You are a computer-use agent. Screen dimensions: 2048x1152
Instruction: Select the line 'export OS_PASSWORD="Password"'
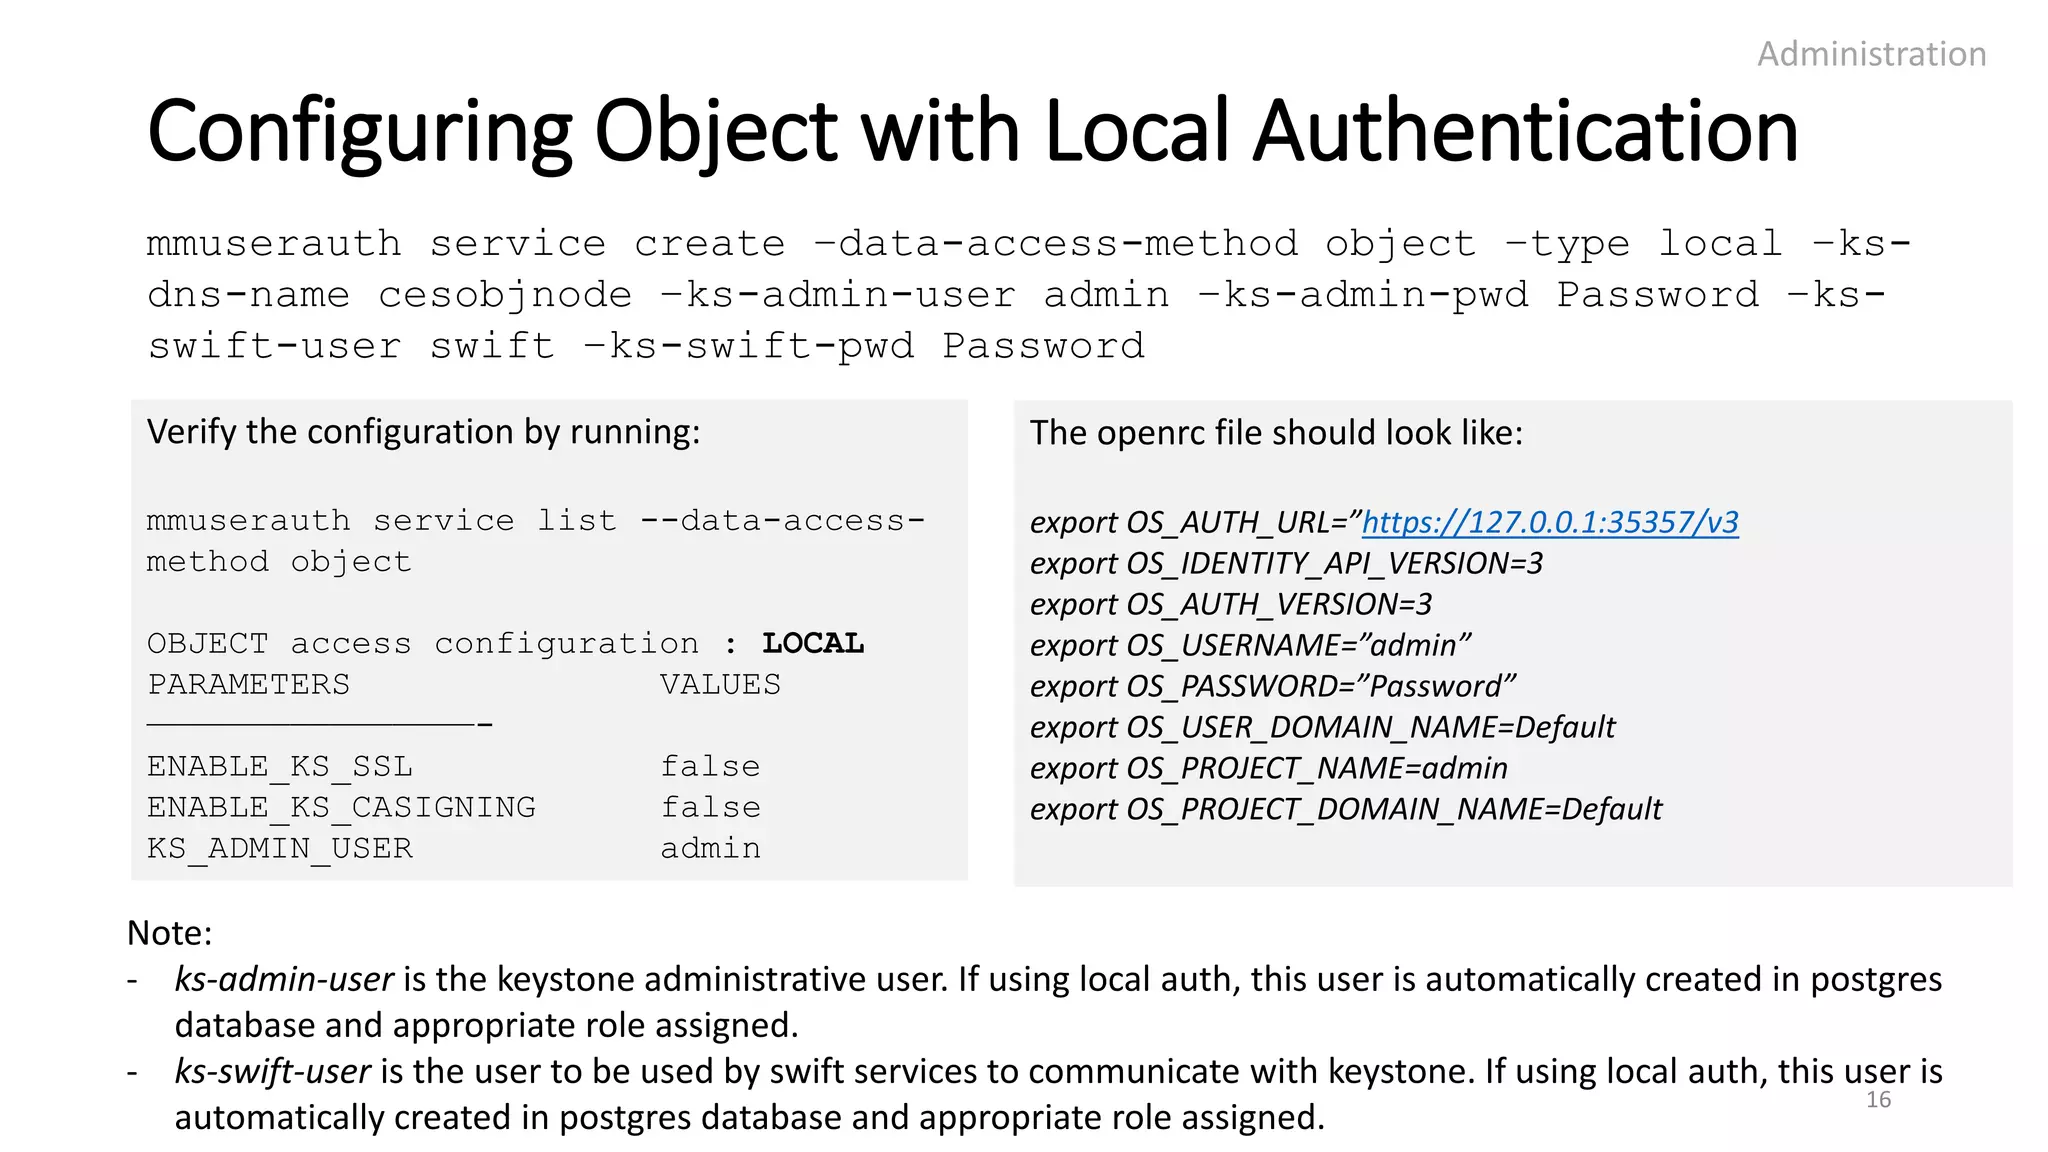[1273, 686]
